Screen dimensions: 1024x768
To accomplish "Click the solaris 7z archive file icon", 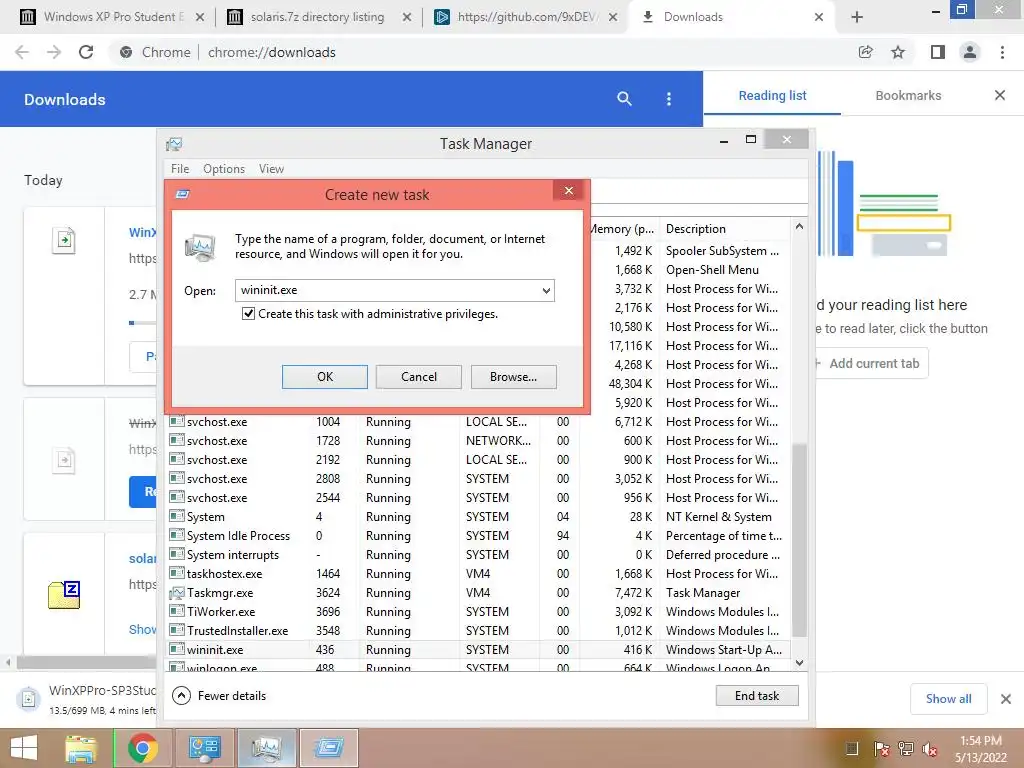I will [x=64, y=594].
